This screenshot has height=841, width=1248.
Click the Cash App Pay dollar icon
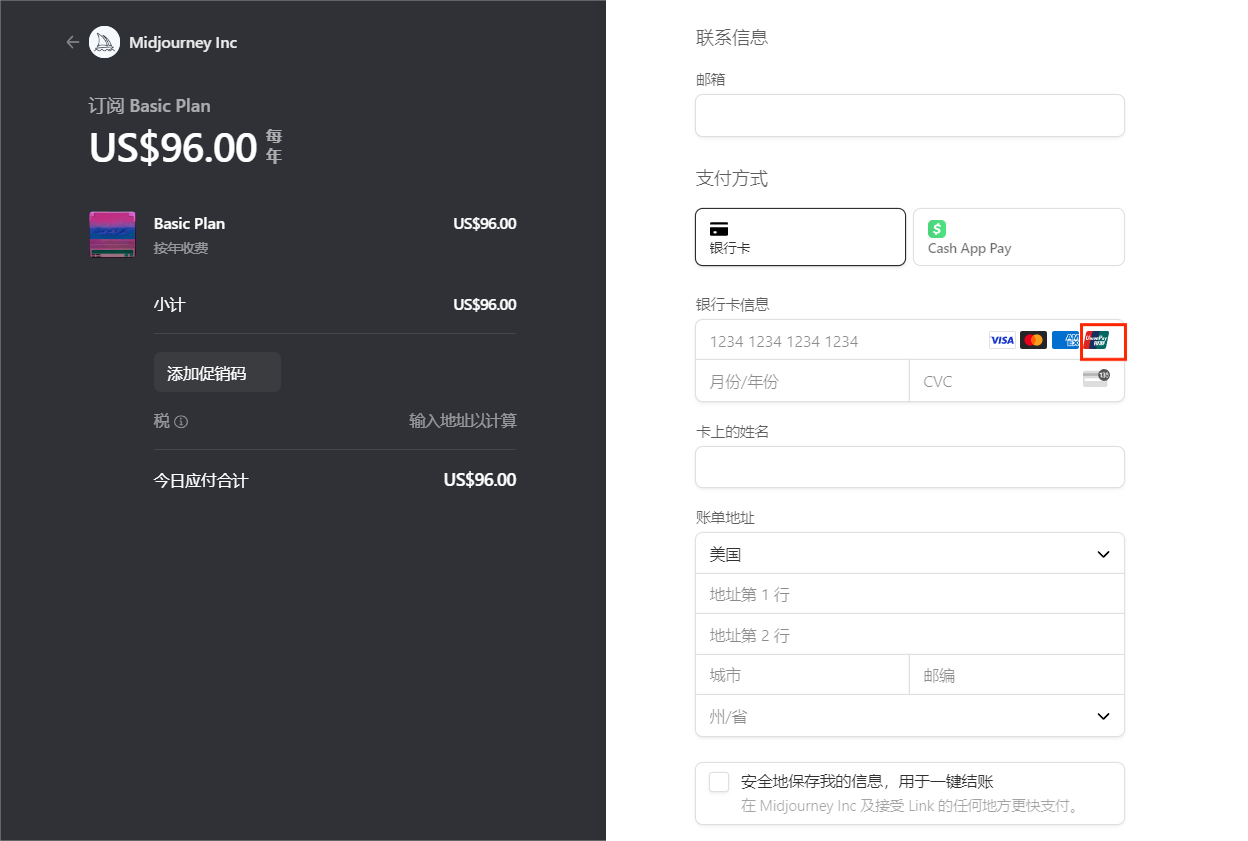[937, 229]
